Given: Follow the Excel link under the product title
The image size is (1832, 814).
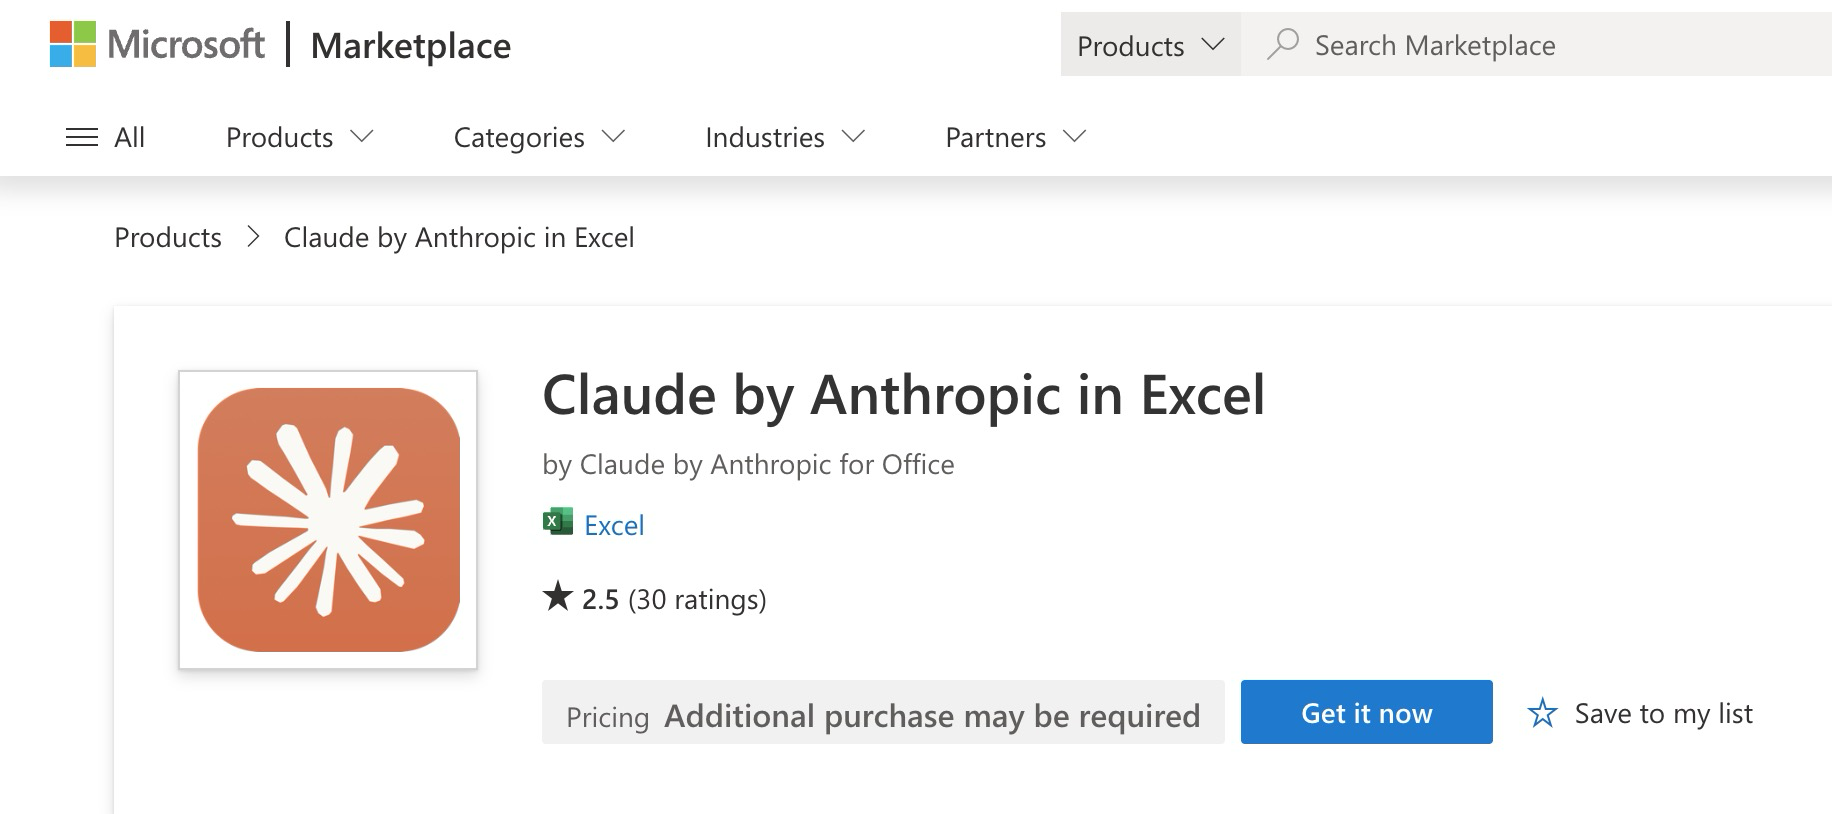Looking at the screenshot, I should pyautogui.click(x=614, y=524).
